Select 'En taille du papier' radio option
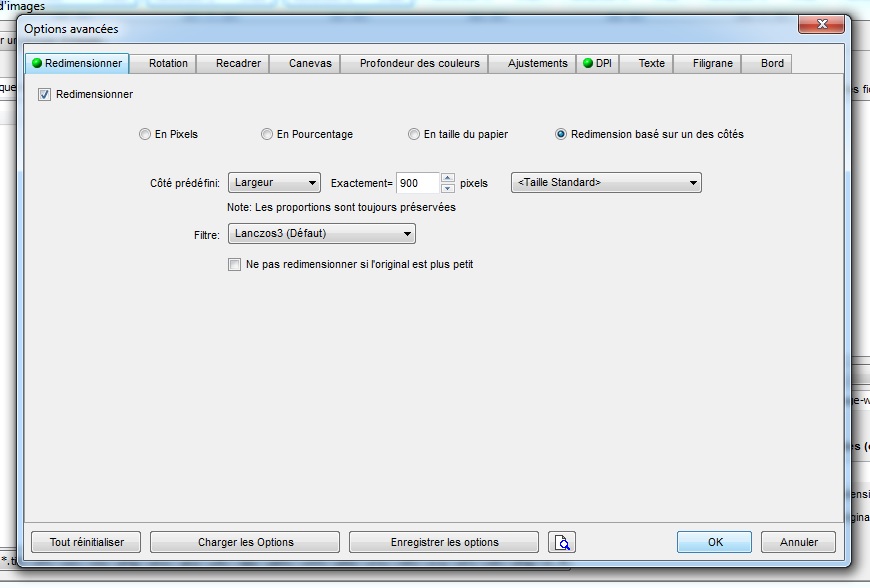The image size is (870, 588). click(414, 134)
